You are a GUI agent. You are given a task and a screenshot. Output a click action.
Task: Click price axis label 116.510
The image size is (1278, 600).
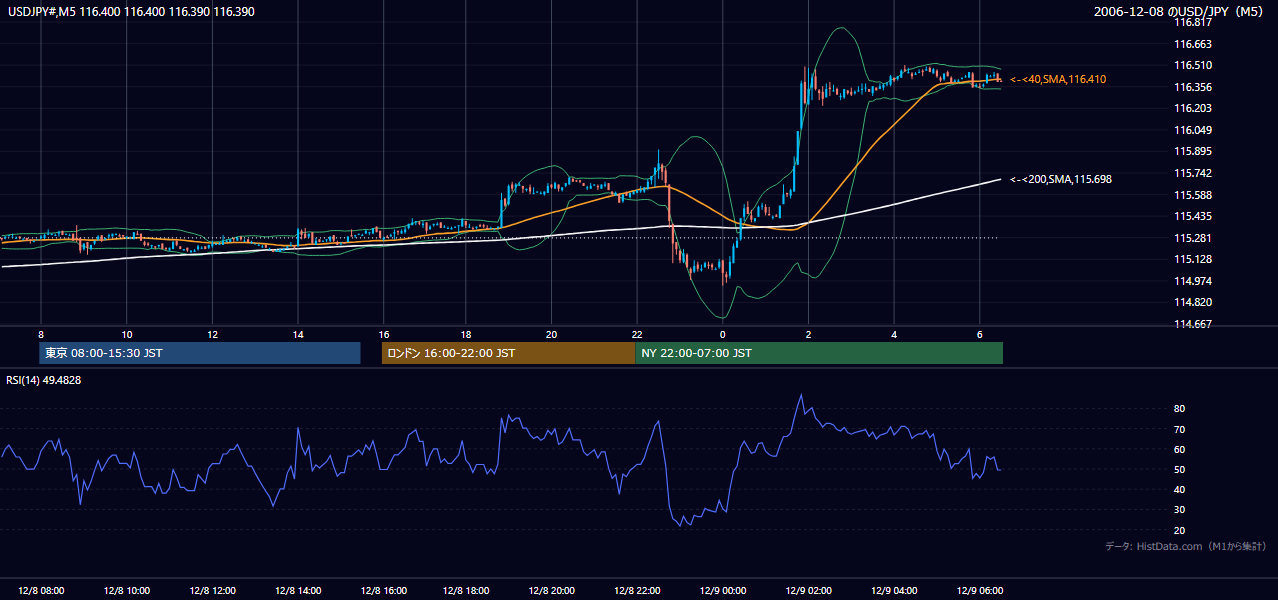click(x=1193, y=65)
